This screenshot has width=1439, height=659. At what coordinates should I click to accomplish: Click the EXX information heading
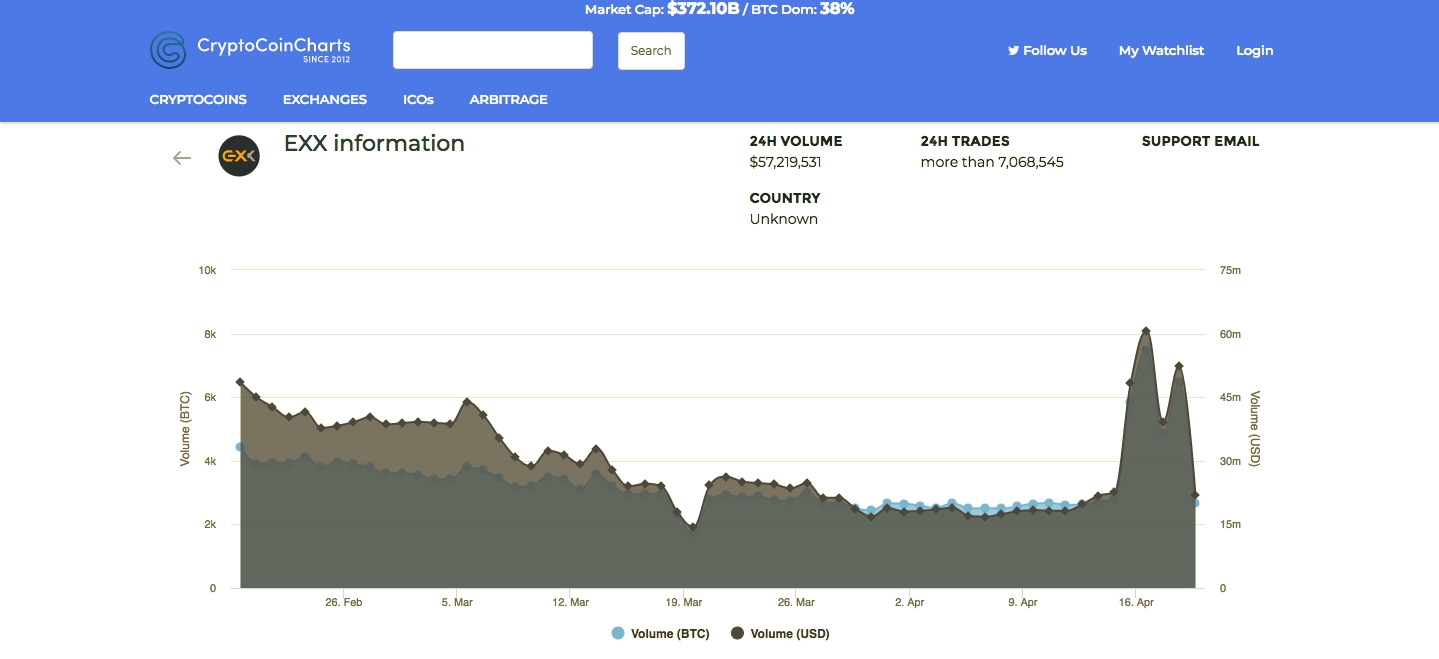(374, 143)
